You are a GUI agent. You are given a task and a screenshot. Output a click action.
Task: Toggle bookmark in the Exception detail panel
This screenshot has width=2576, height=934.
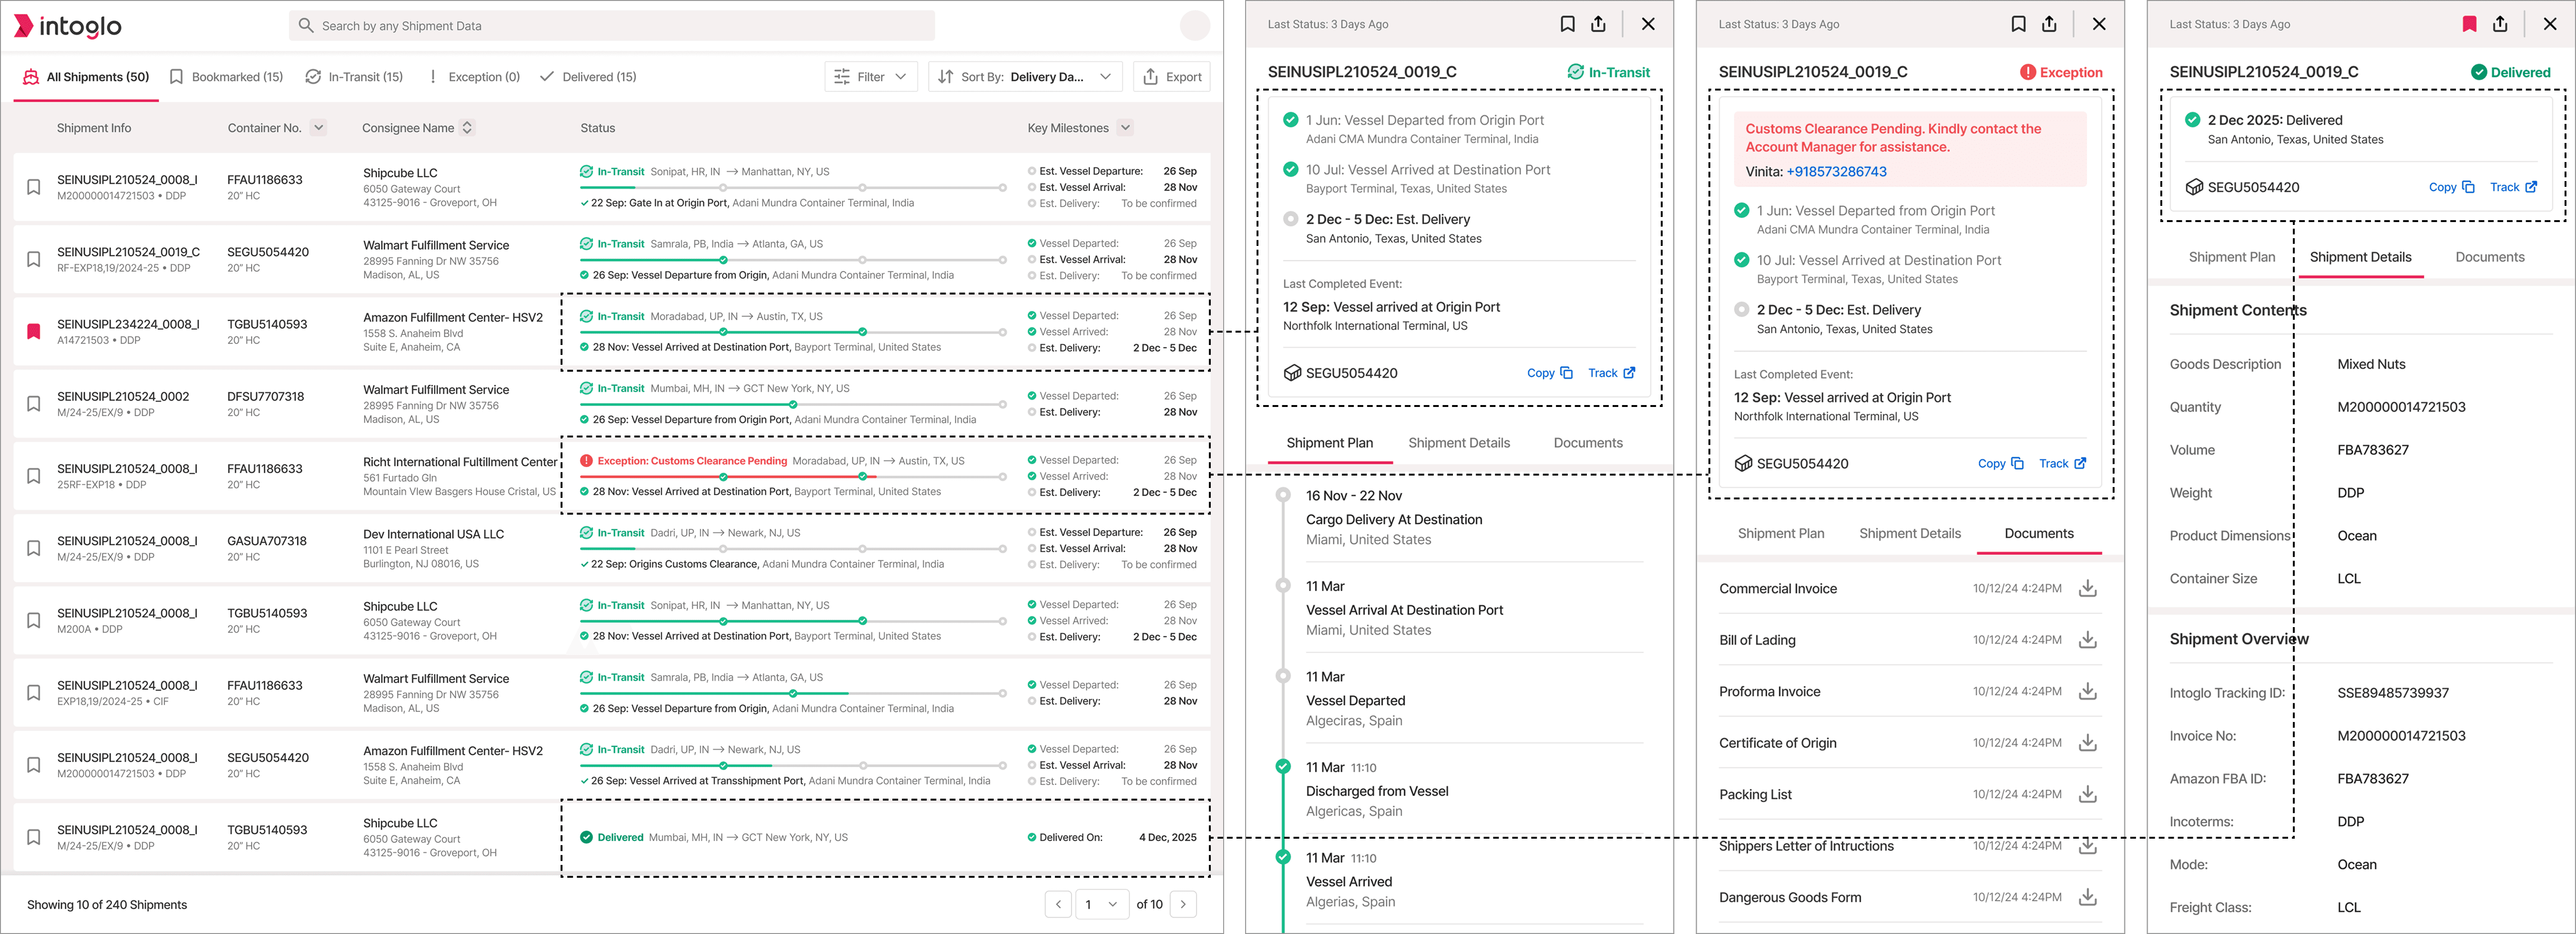pos(2019,24)
